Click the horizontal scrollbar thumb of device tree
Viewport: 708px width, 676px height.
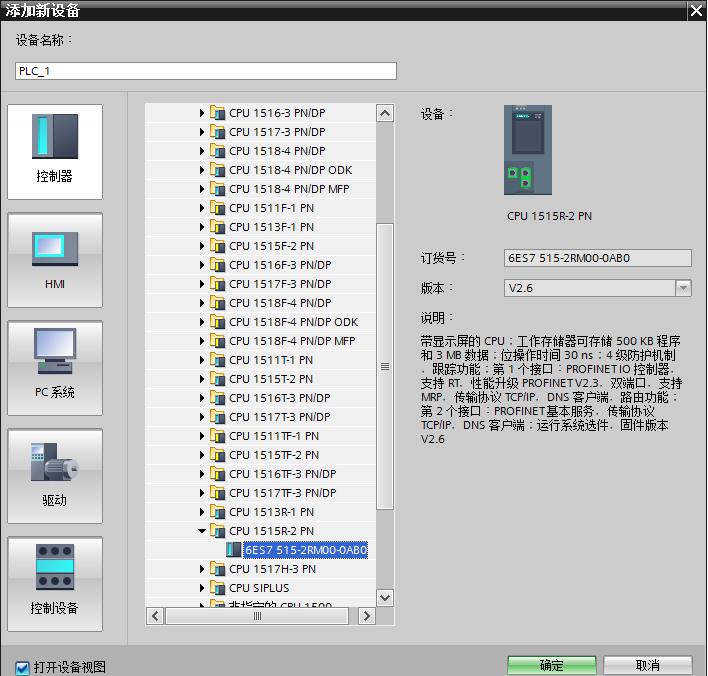(x=257, y=616)
